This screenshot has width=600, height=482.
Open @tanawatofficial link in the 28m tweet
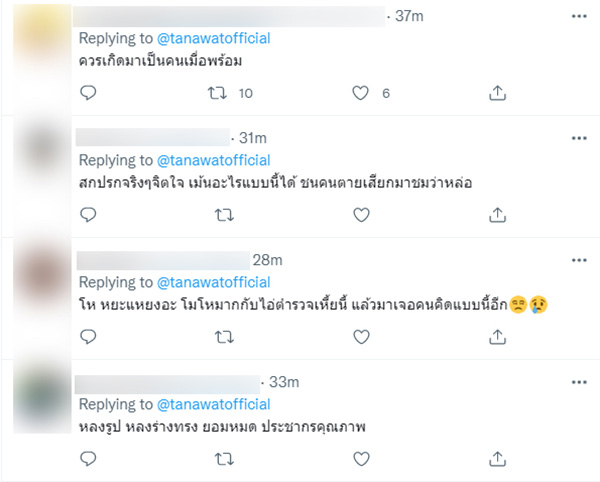point(213,282)
